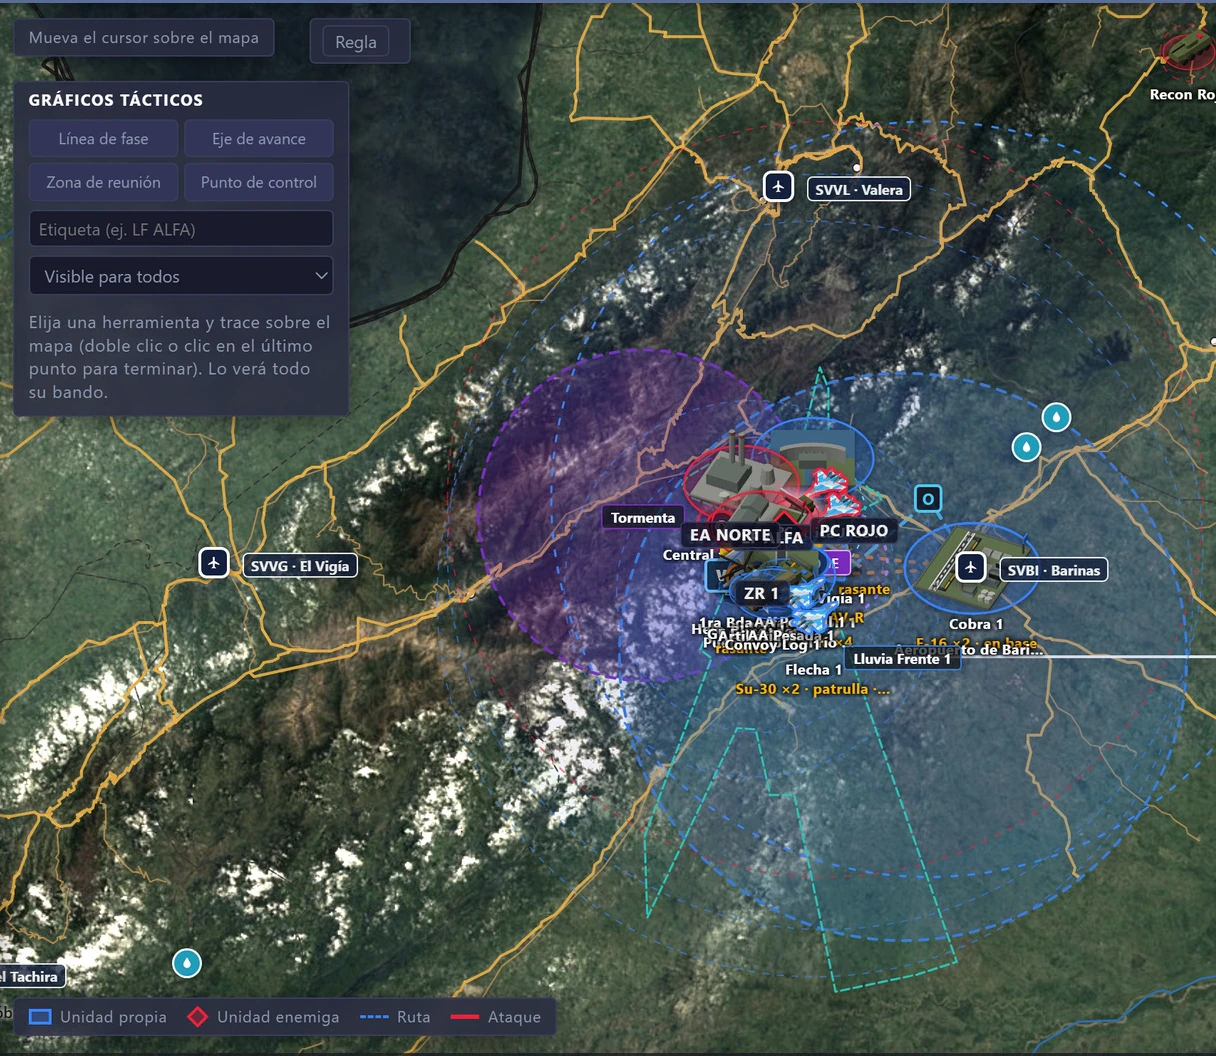The width and height of the screenshot is (1216, 1056).
Task: Click the SVBI Barinas airport plane icon
Action: click(970, 568)
